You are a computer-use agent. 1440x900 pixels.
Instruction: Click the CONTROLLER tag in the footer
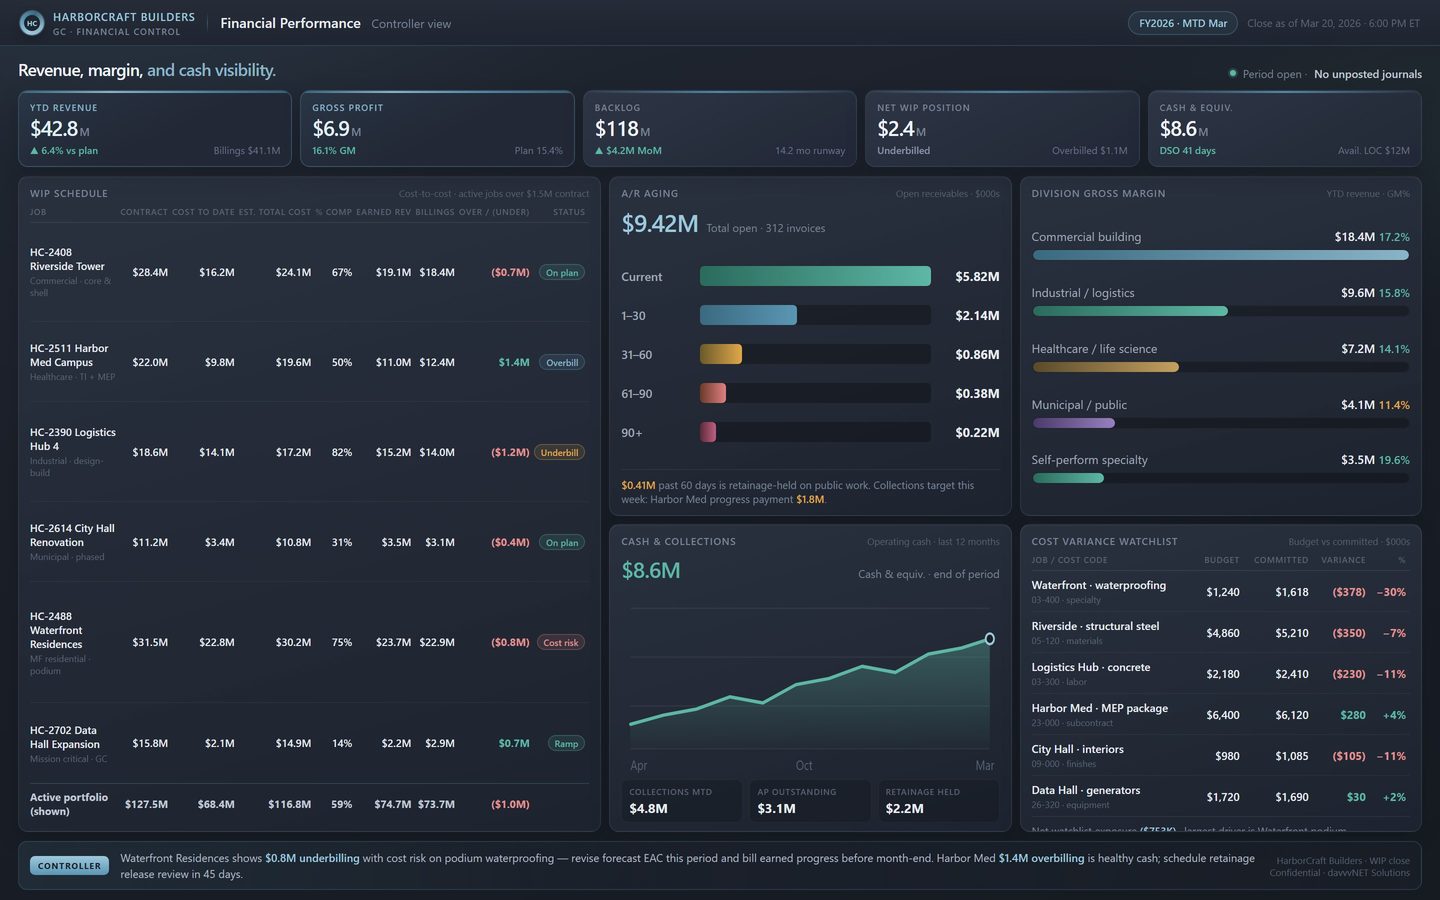tap(69, 866)
